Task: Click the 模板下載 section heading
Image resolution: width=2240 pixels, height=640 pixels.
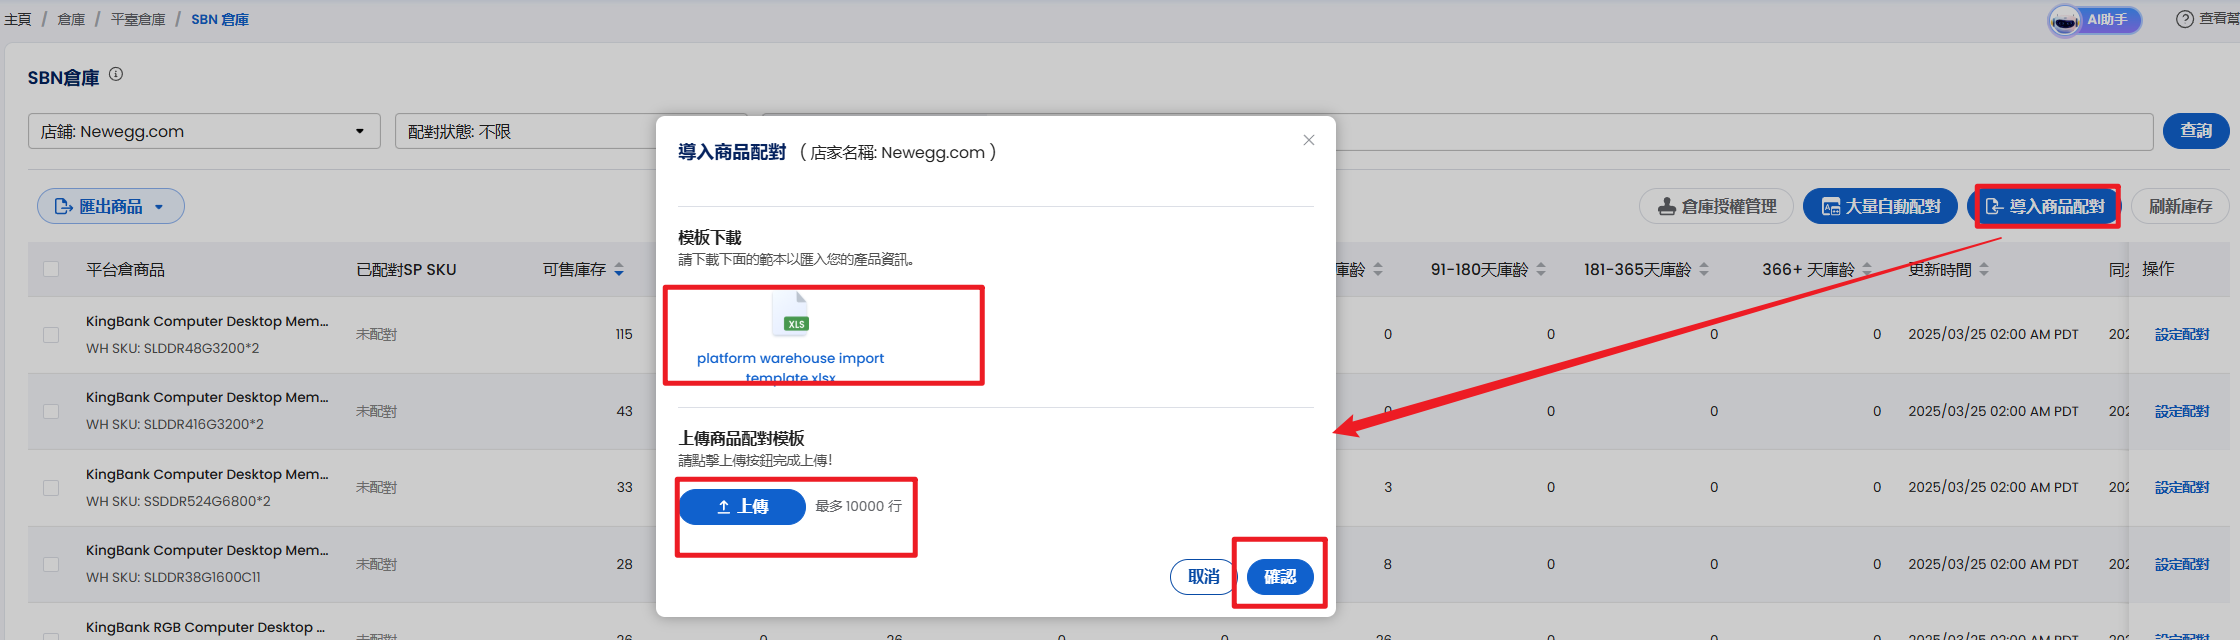Action: tap(710, 237)
